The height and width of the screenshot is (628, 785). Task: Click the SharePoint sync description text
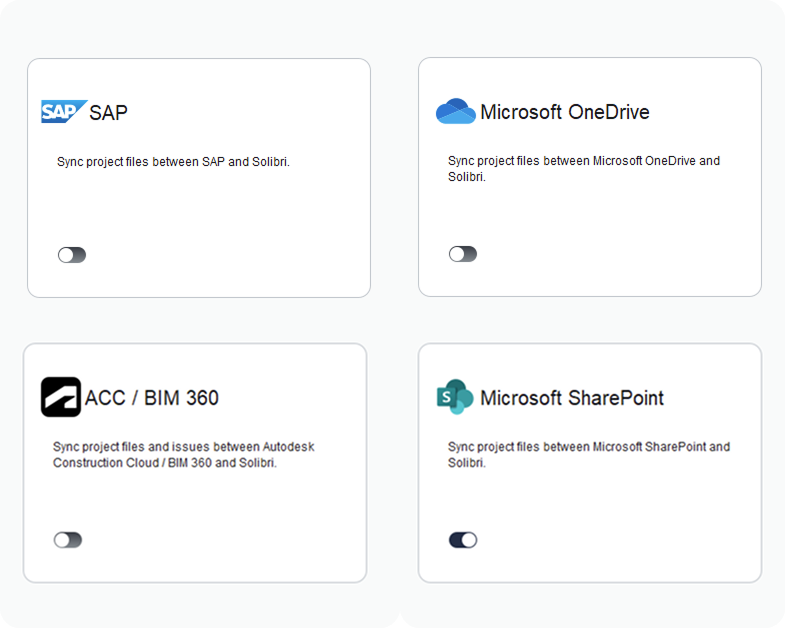pos(589,455)
